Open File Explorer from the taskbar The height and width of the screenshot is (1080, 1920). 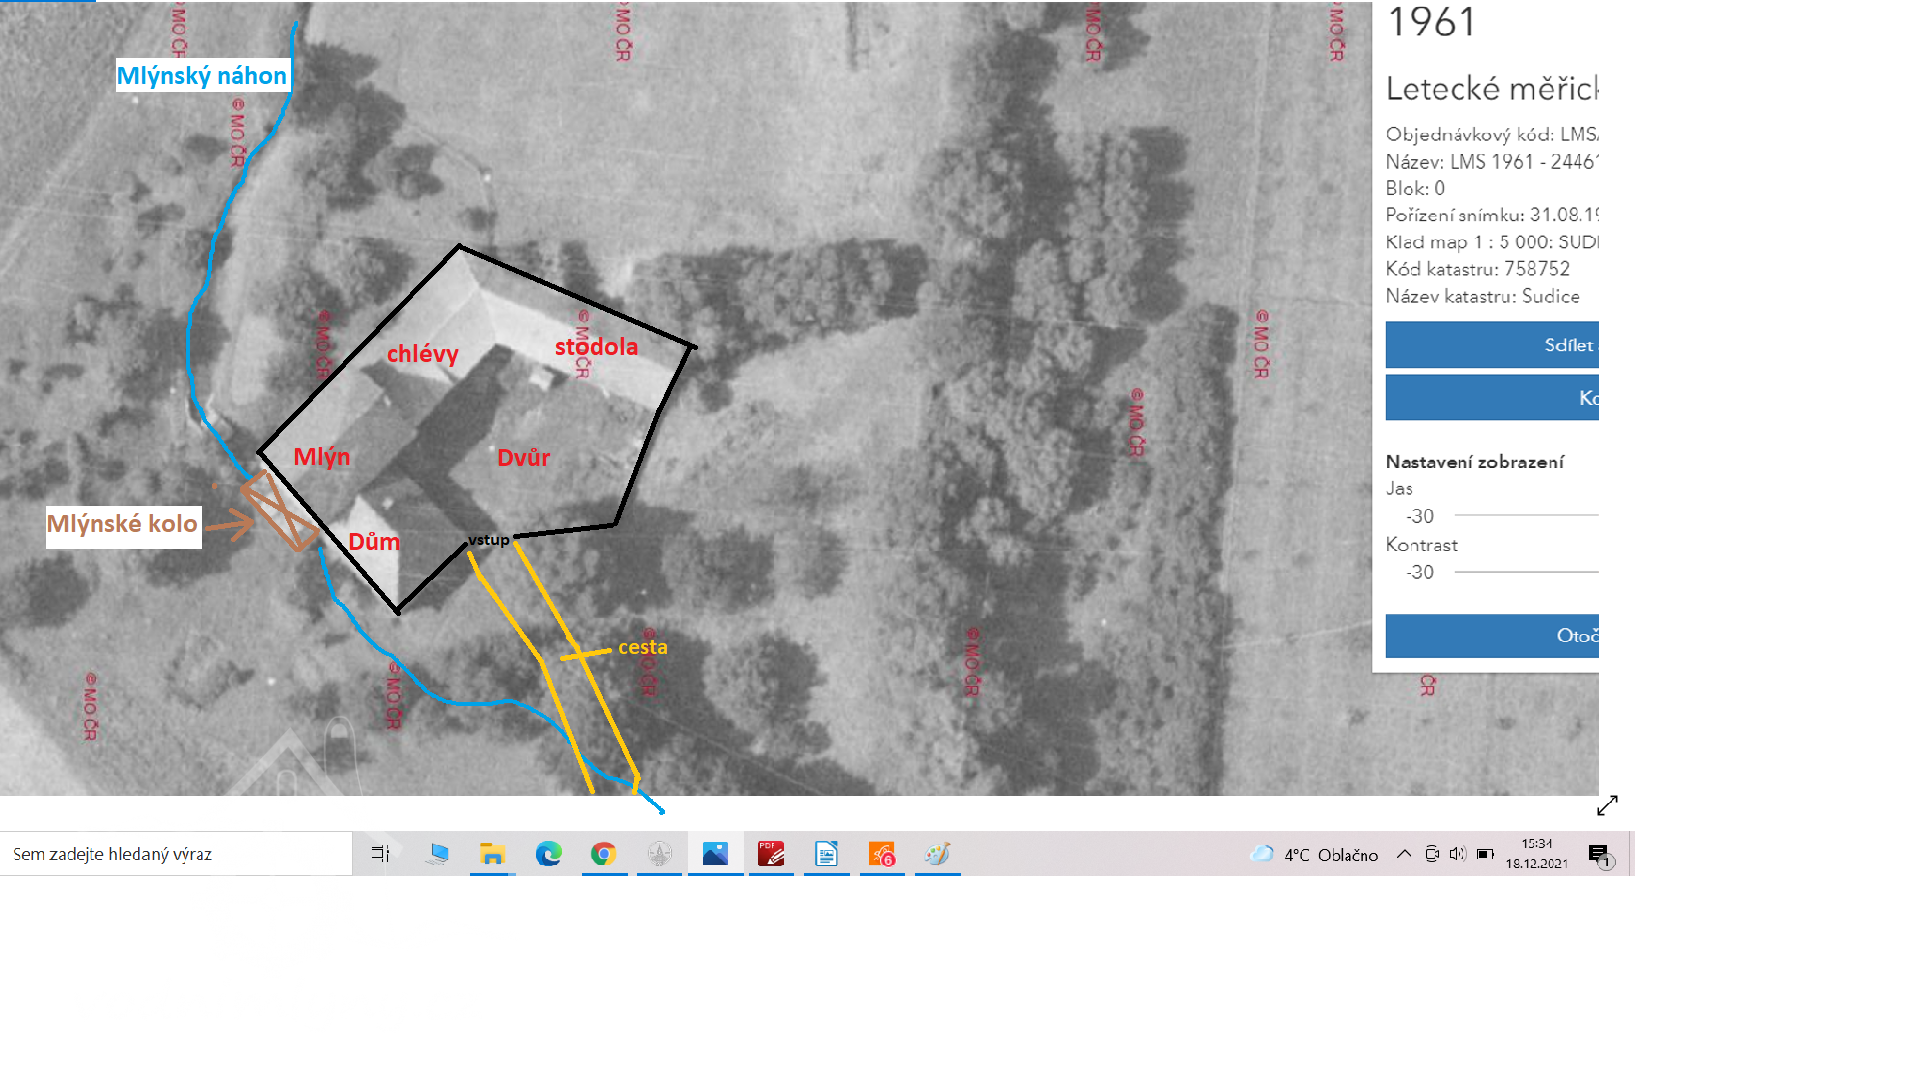(x=492, y=854)
